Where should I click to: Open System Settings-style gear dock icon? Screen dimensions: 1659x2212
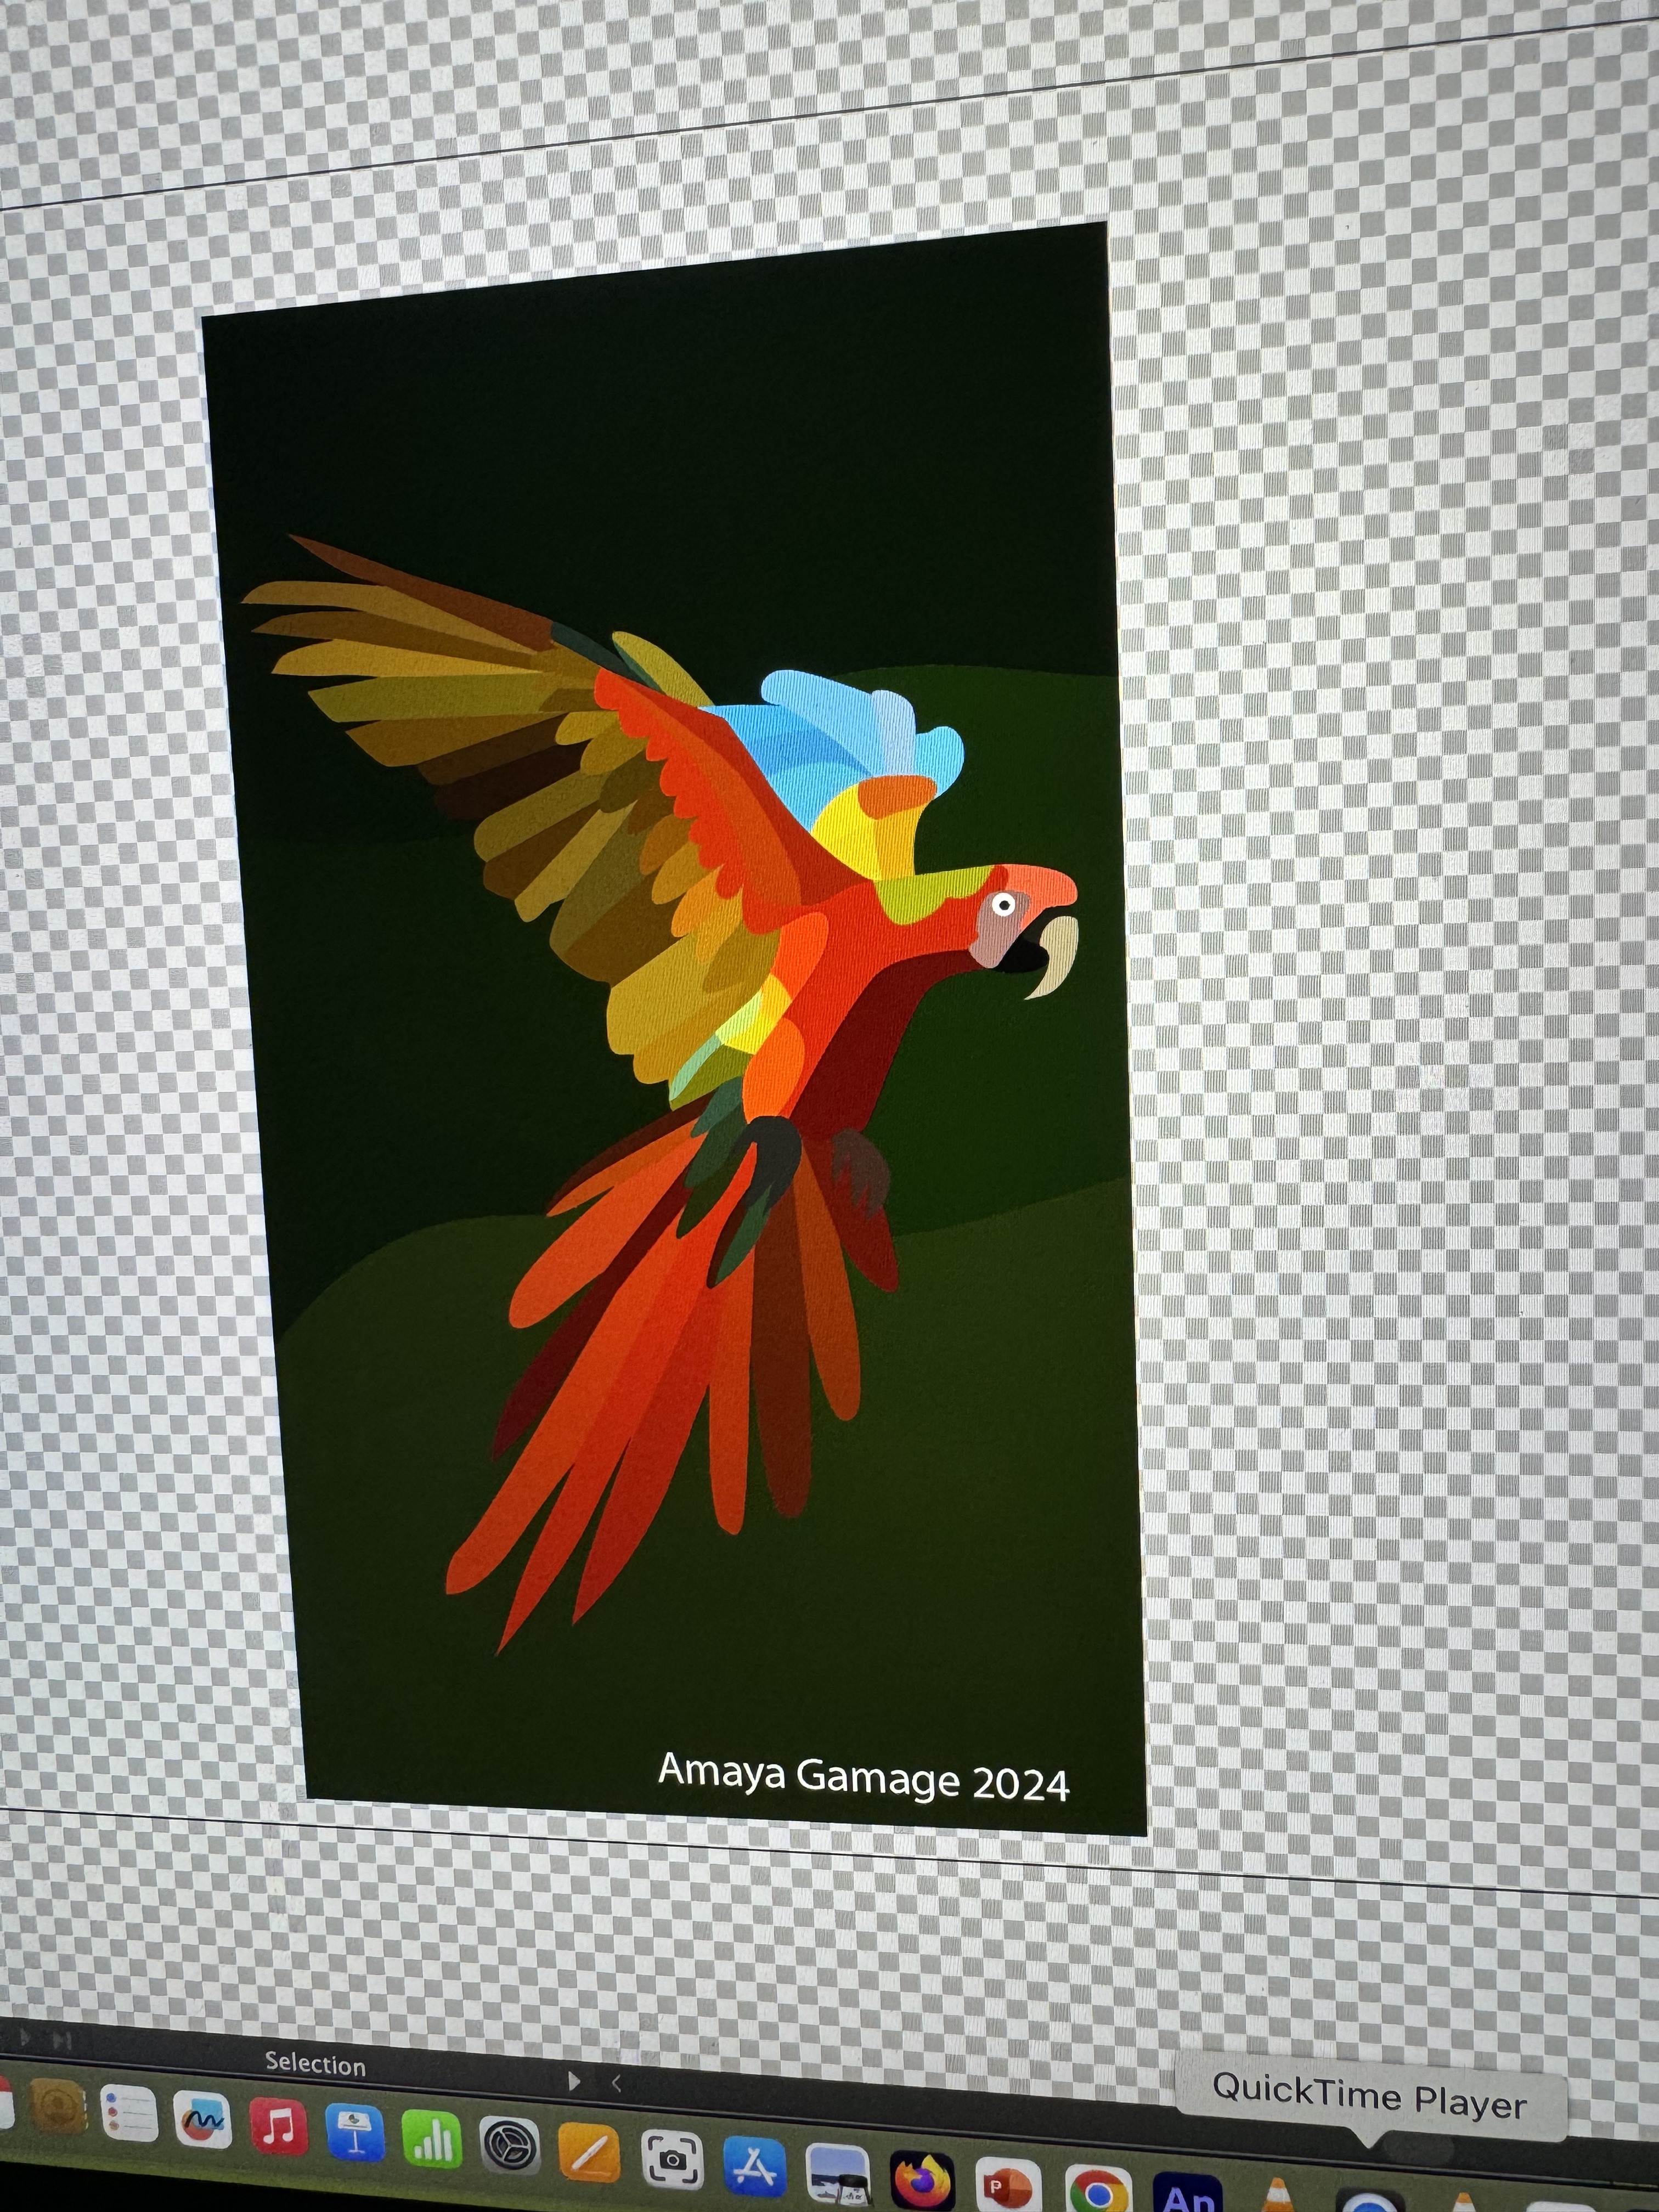click(x=510, y=2146)
